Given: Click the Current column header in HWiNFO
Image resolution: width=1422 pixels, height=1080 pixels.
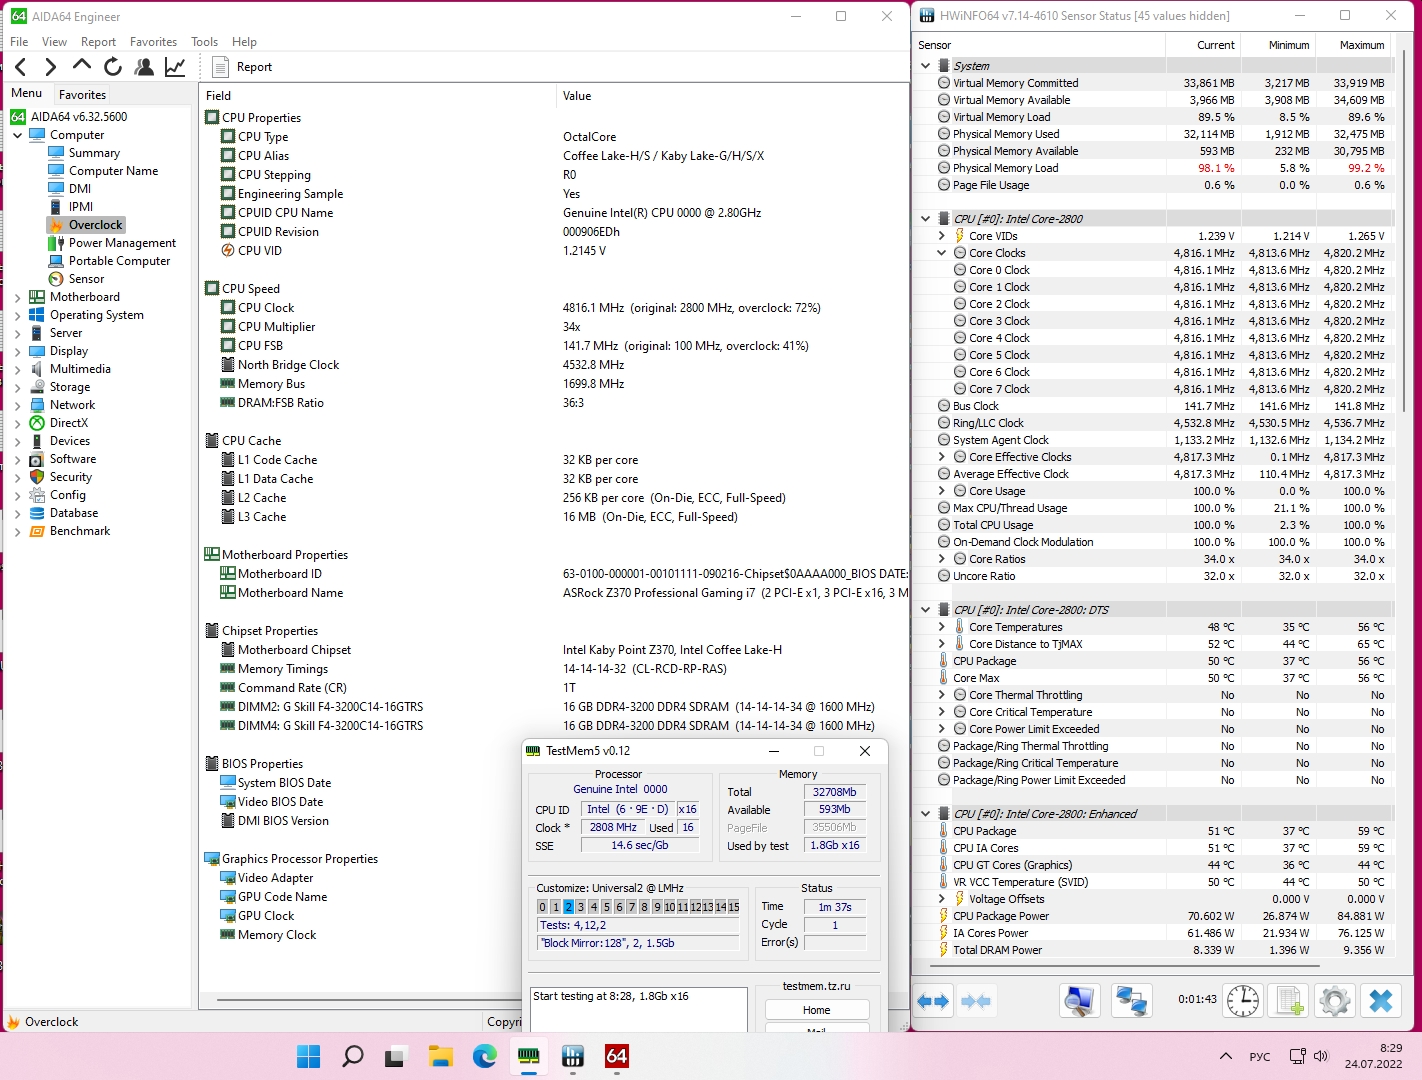Looking at the screenshot, I should (1202, 45).
